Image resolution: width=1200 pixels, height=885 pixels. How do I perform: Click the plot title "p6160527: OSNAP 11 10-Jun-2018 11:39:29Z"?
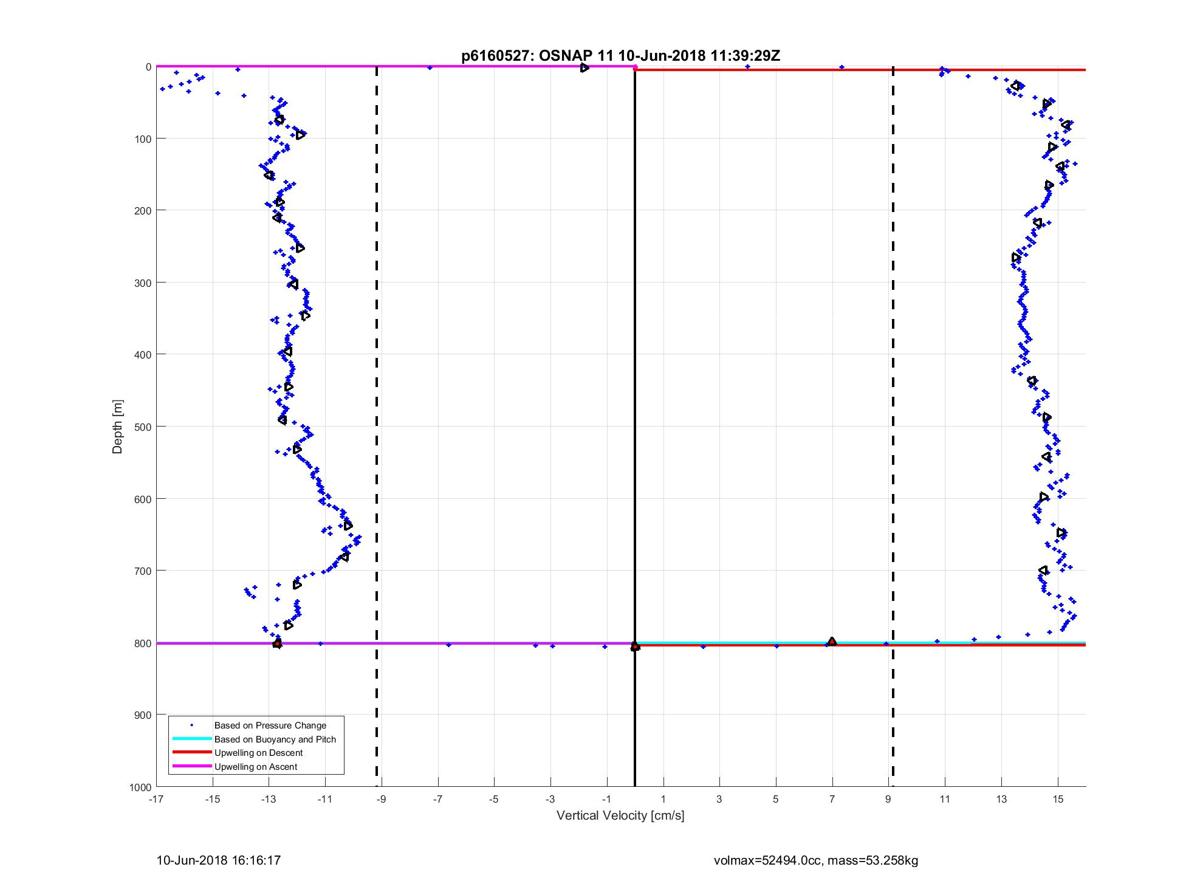[620, 56]
